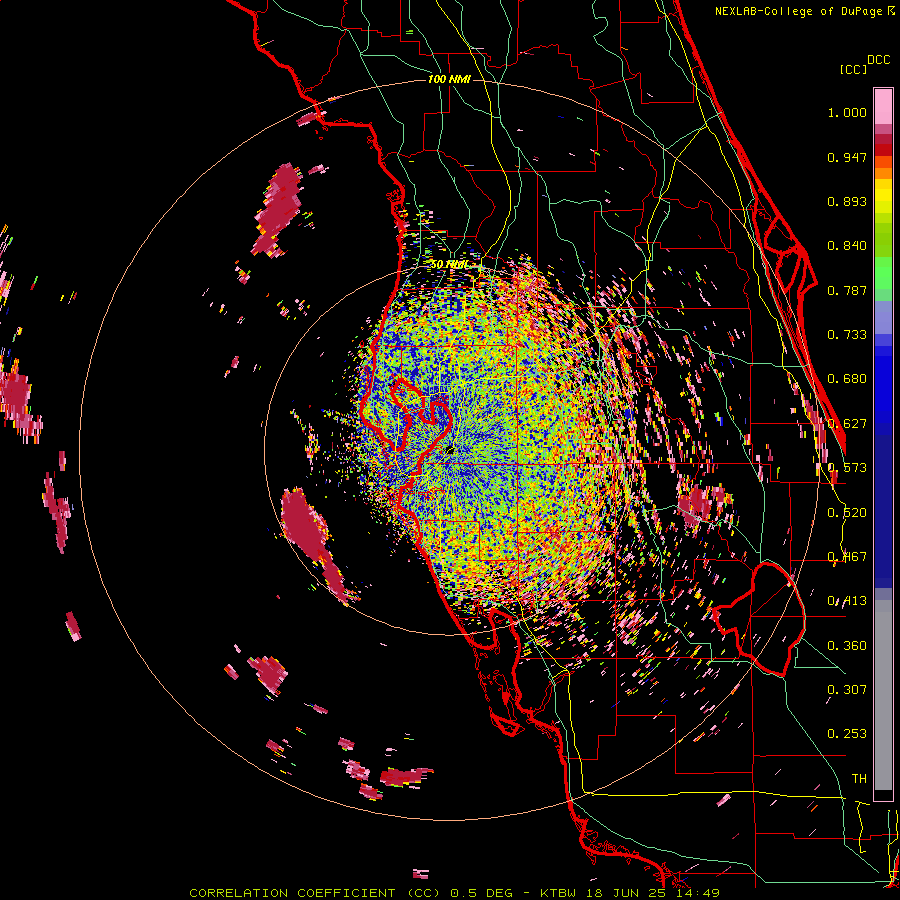900x900 pixels.
Task: Pick the bright green segment of the color bar
Action: click(883, 273)
